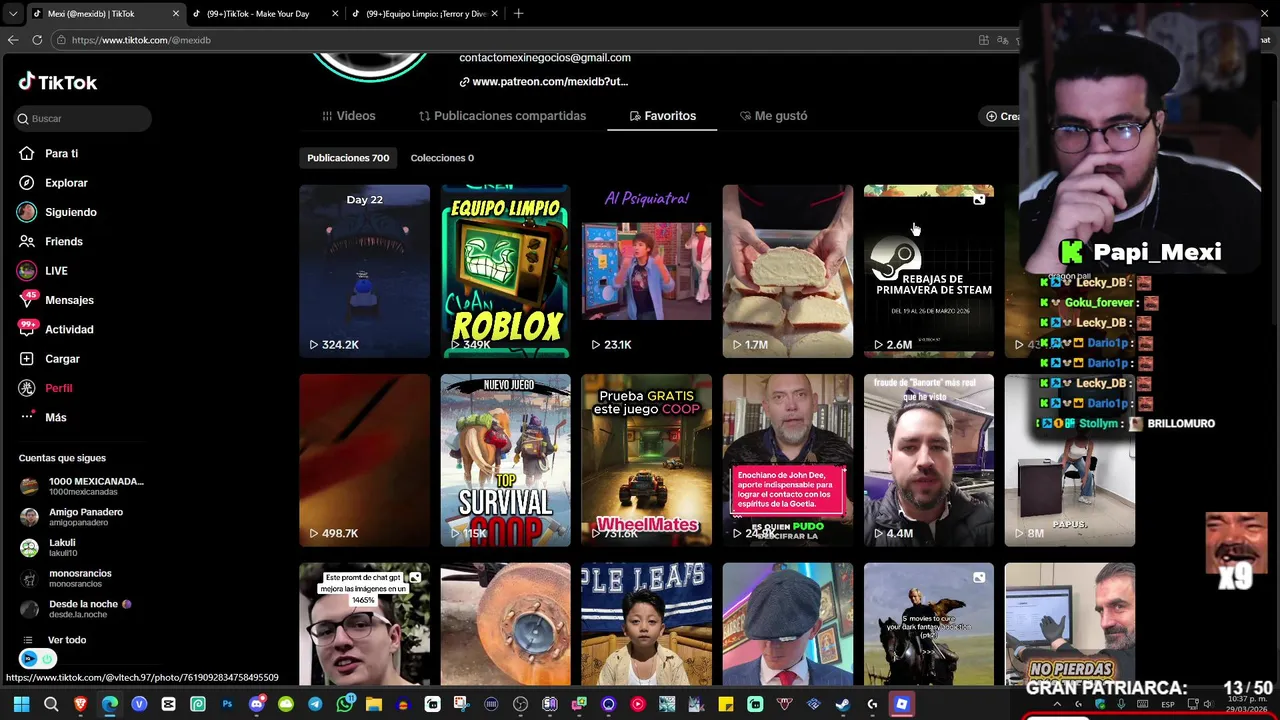This screenshot has width=1280, height=720.
Task: Click the Actividad notifications icon
Action: [27, 329]
